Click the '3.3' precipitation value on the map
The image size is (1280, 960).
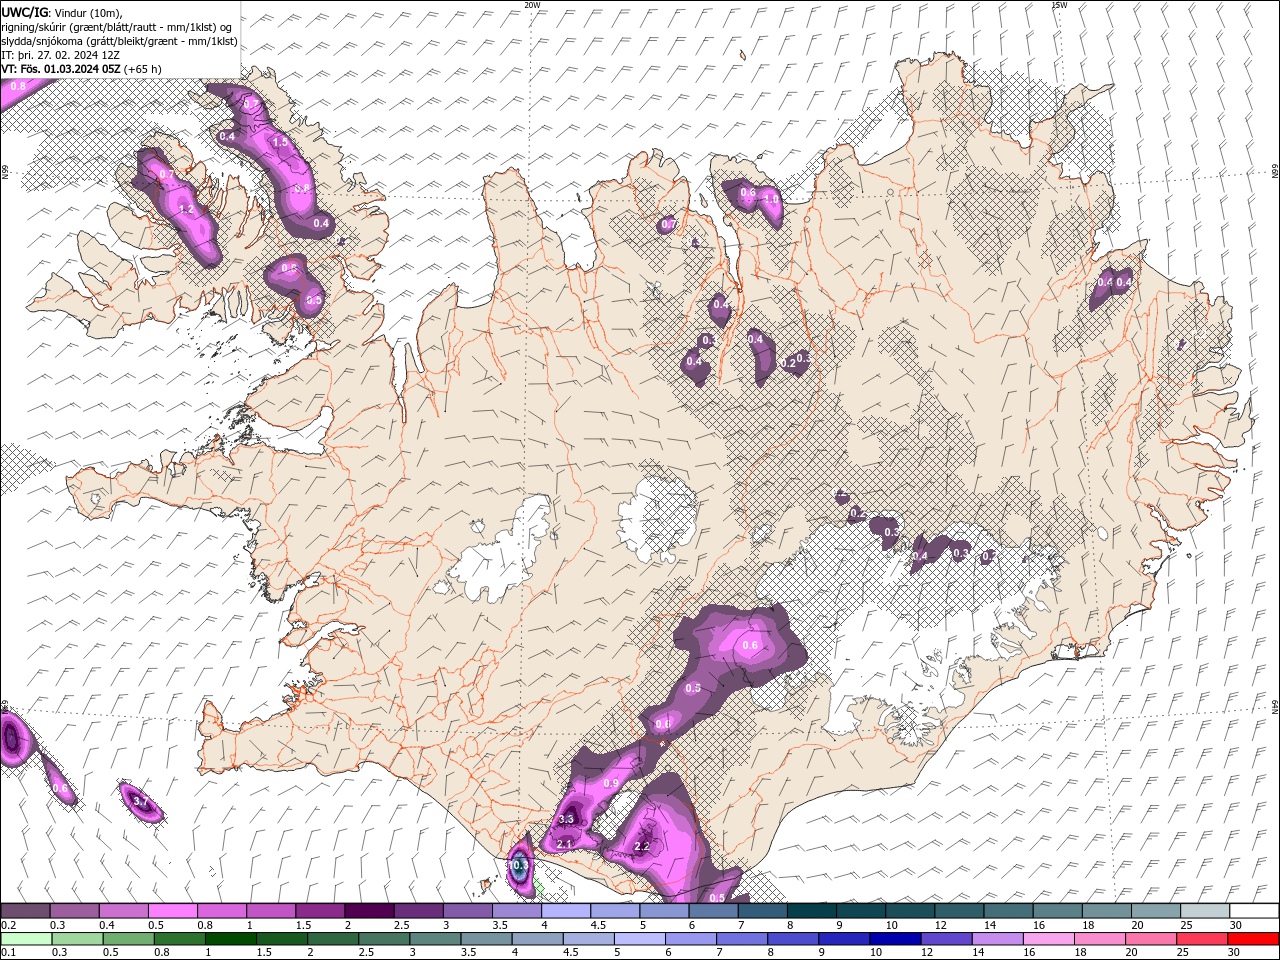566,819
